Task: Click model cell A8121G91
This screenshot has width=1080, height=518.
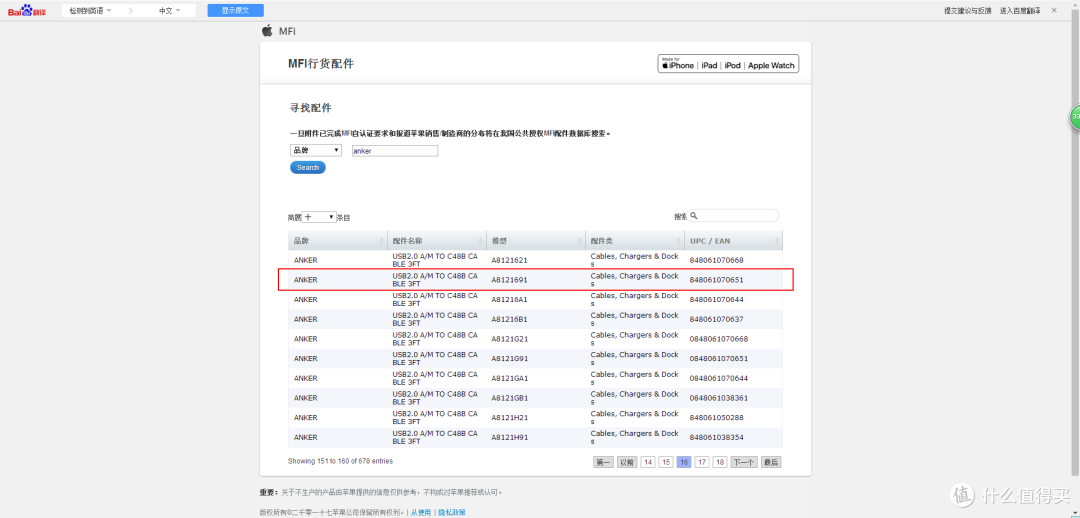Action: point(509,358)
